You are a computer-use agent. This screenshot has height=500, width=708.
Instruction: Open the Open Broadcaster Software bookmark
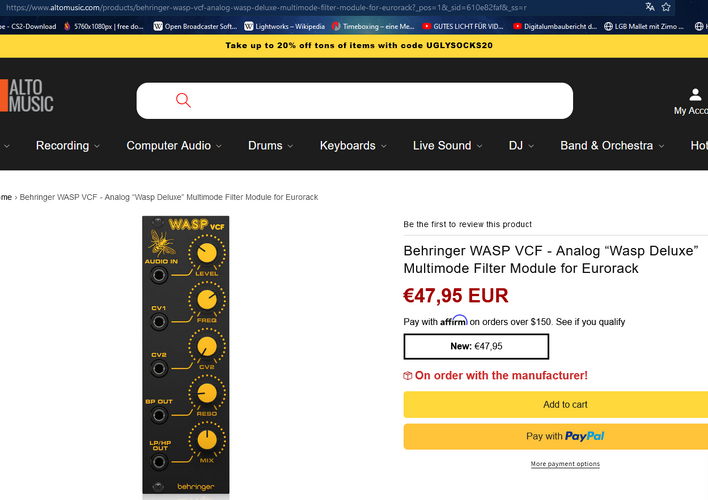coord(195,26)
